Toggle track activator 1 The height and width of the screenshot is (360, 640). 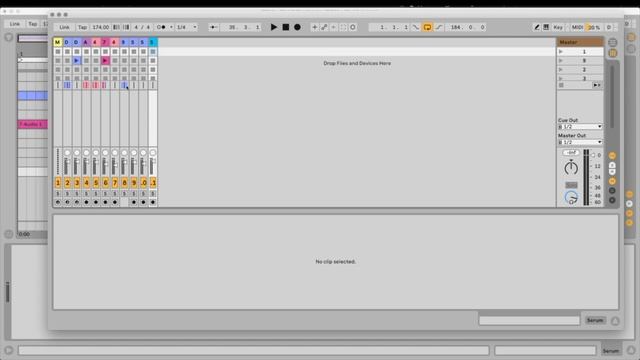[x=58, y=183]
